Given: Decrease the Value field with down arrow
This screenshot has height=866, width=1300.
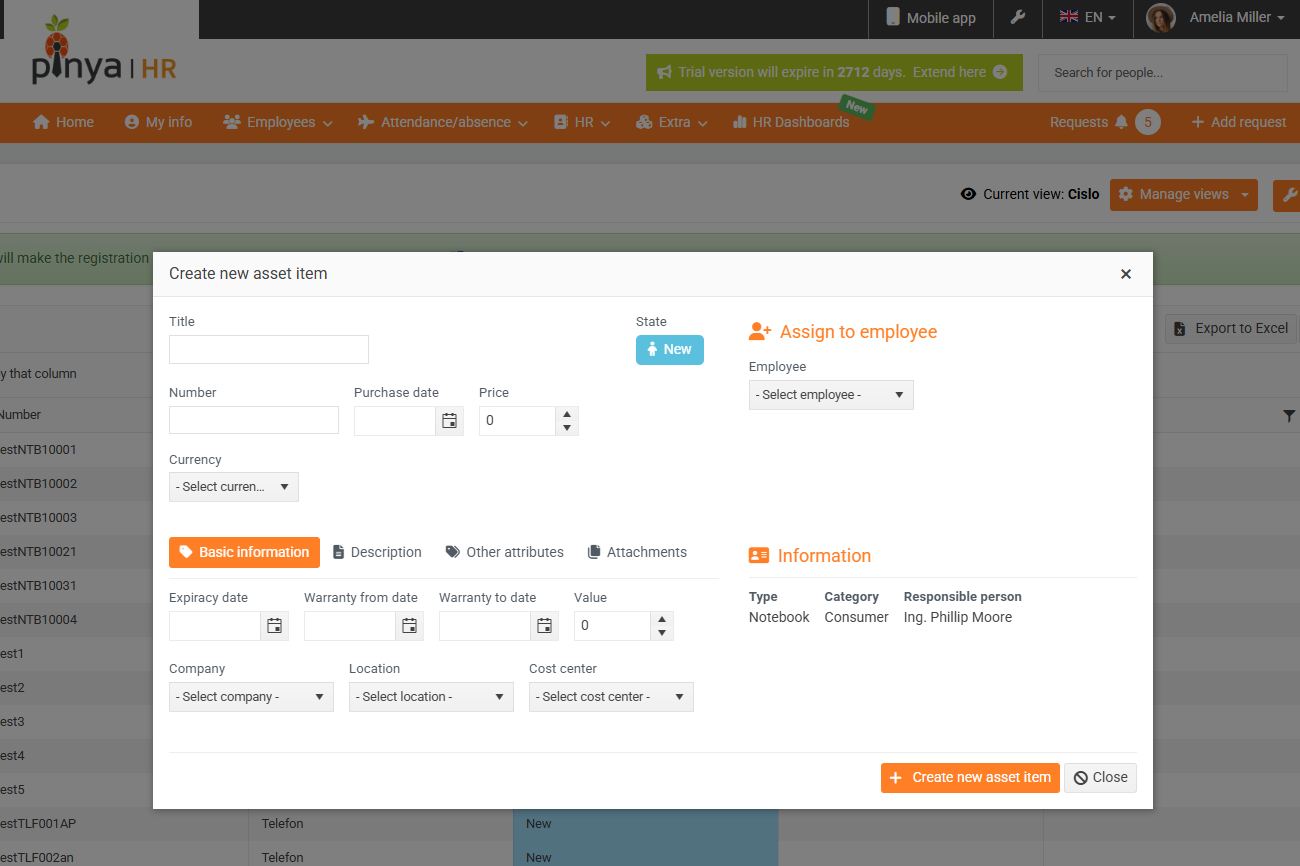Looking at the screenshot, I should (662, 633).
